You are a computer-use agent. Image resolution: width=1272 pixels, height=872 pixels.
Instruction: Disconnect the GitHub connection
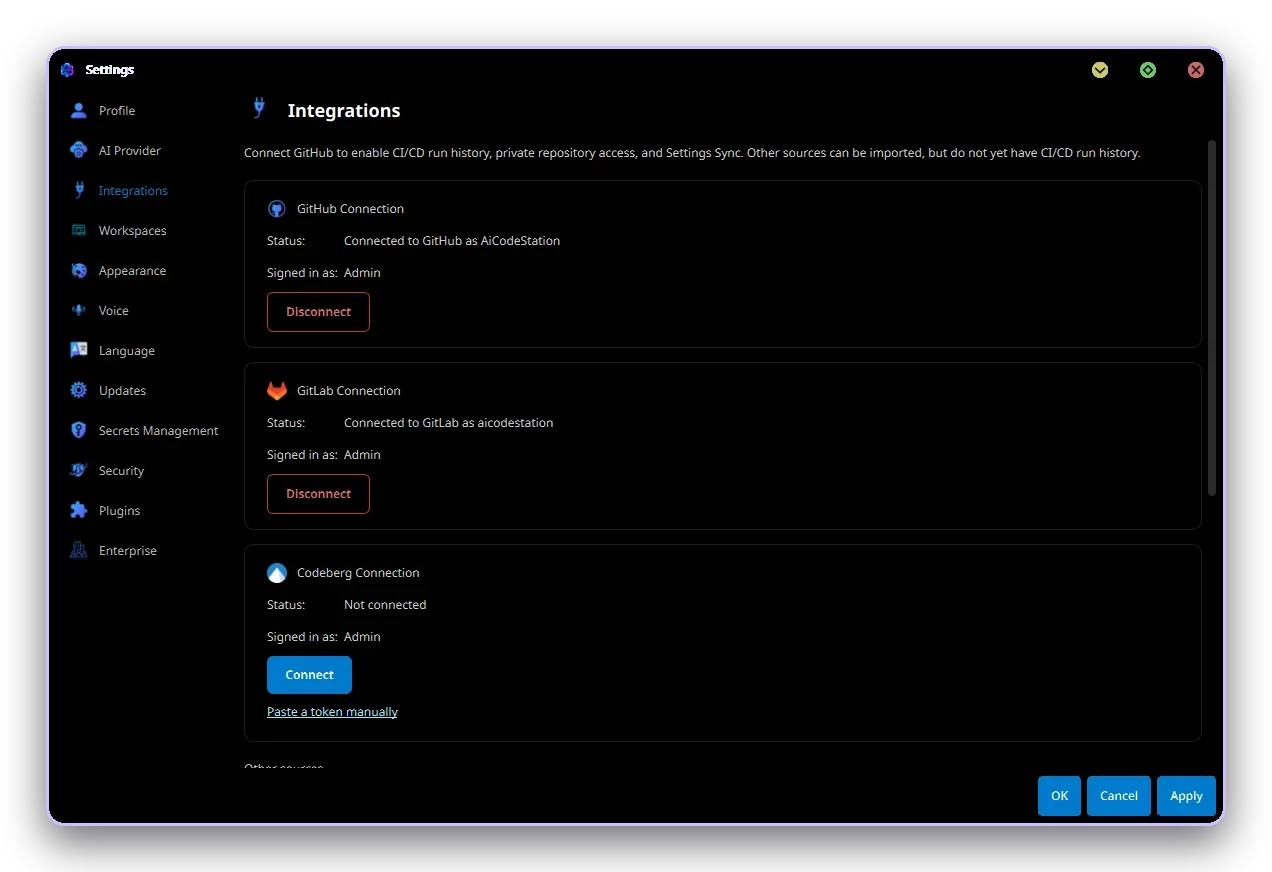[x=318, y=312]
